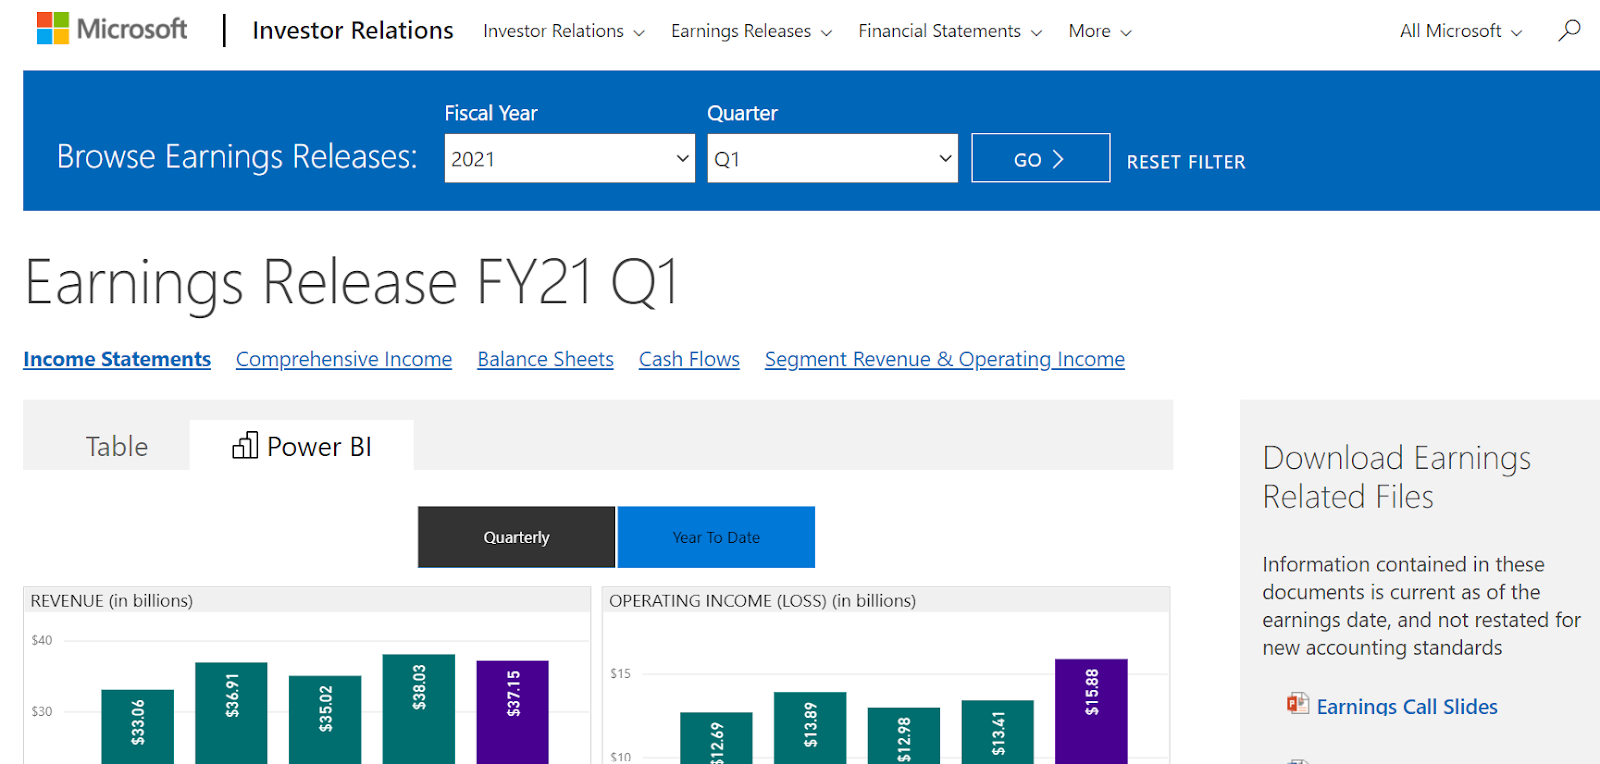Click the Power BI chart icon
This screenshot has height=764, width=1600.
(245, 445)
